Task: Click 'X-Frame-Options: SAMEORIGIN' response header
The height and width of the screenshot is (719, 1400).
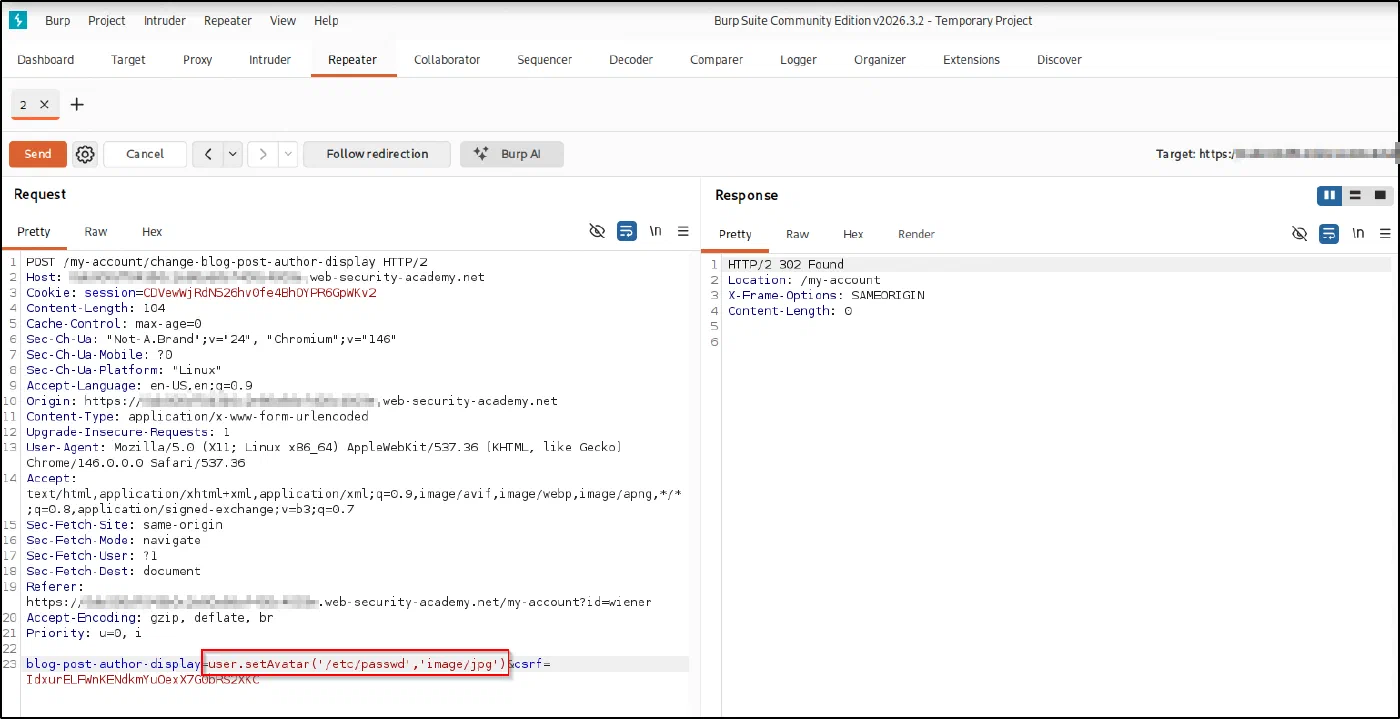Action: pyautogui.click(x=826, y=296)
